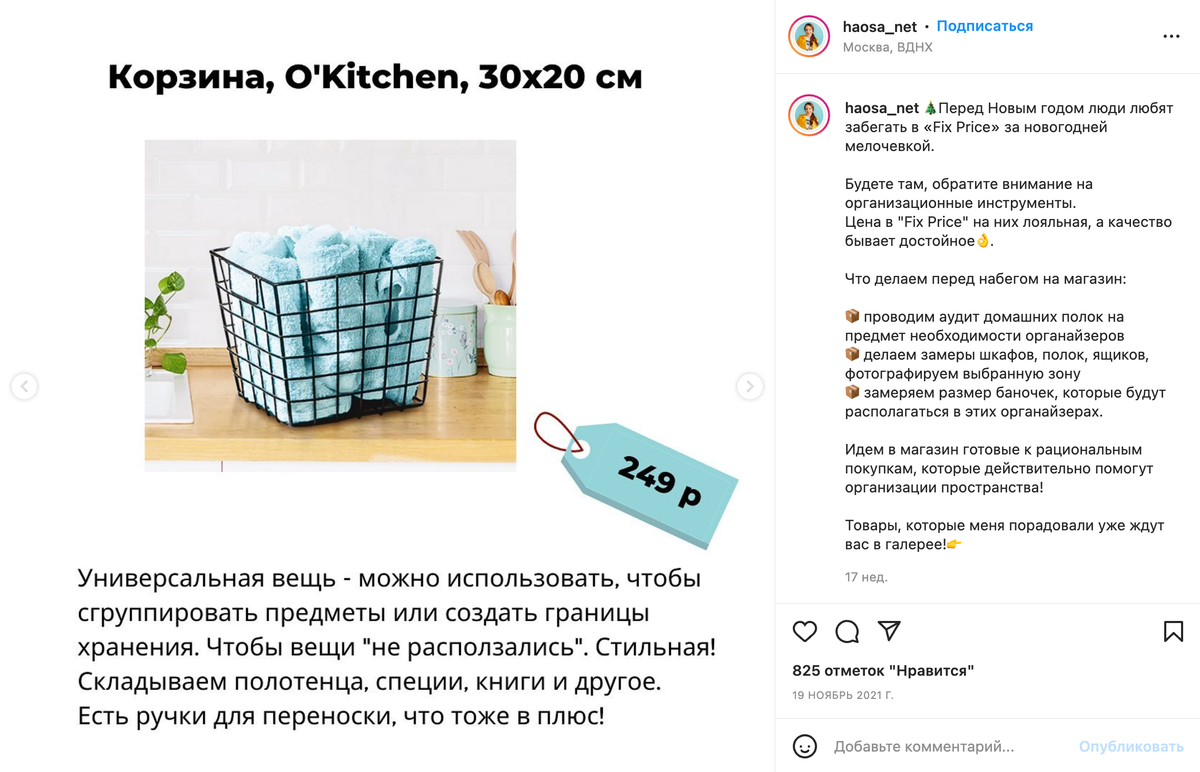The image size is (1200, 772).
Task: Click the Опубликовать post comment button
Action: 1131,746
